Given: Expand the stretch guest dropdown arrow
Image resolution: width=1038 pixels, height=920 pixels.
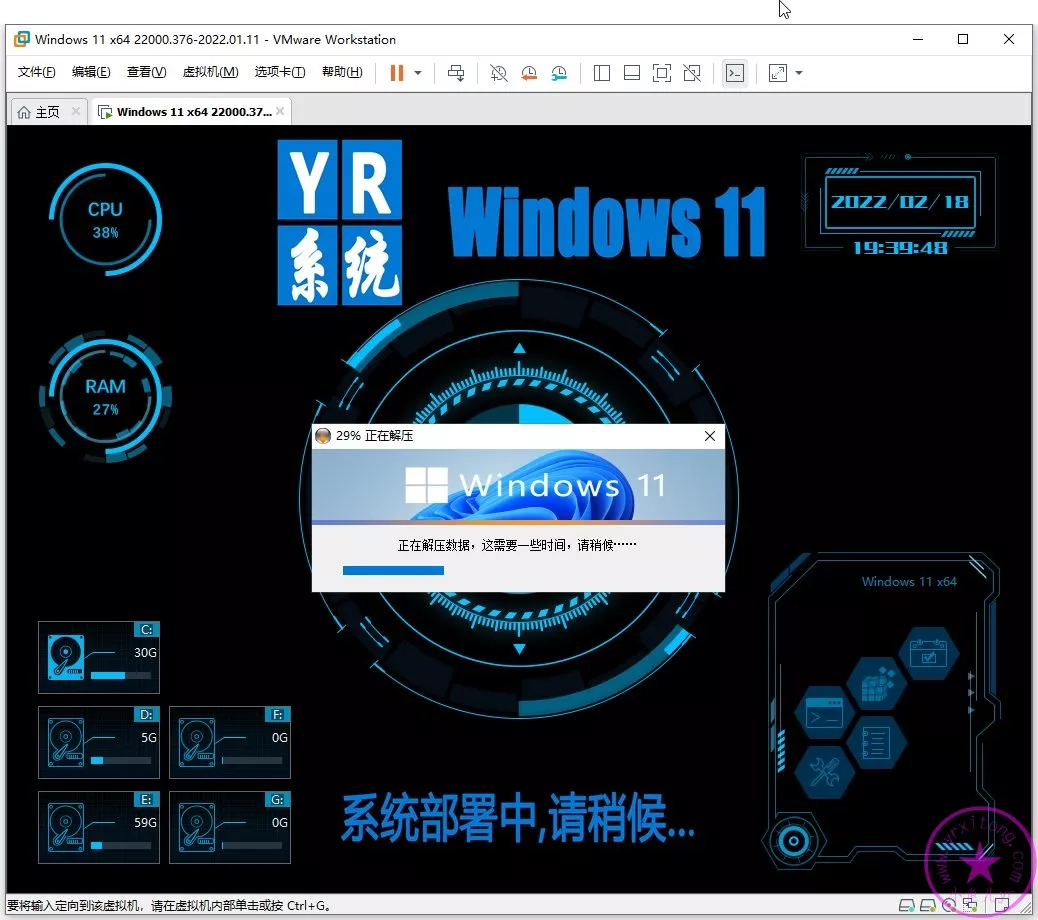Looking at the screenshot, I should pyautogui.click(x=799, y=73).
